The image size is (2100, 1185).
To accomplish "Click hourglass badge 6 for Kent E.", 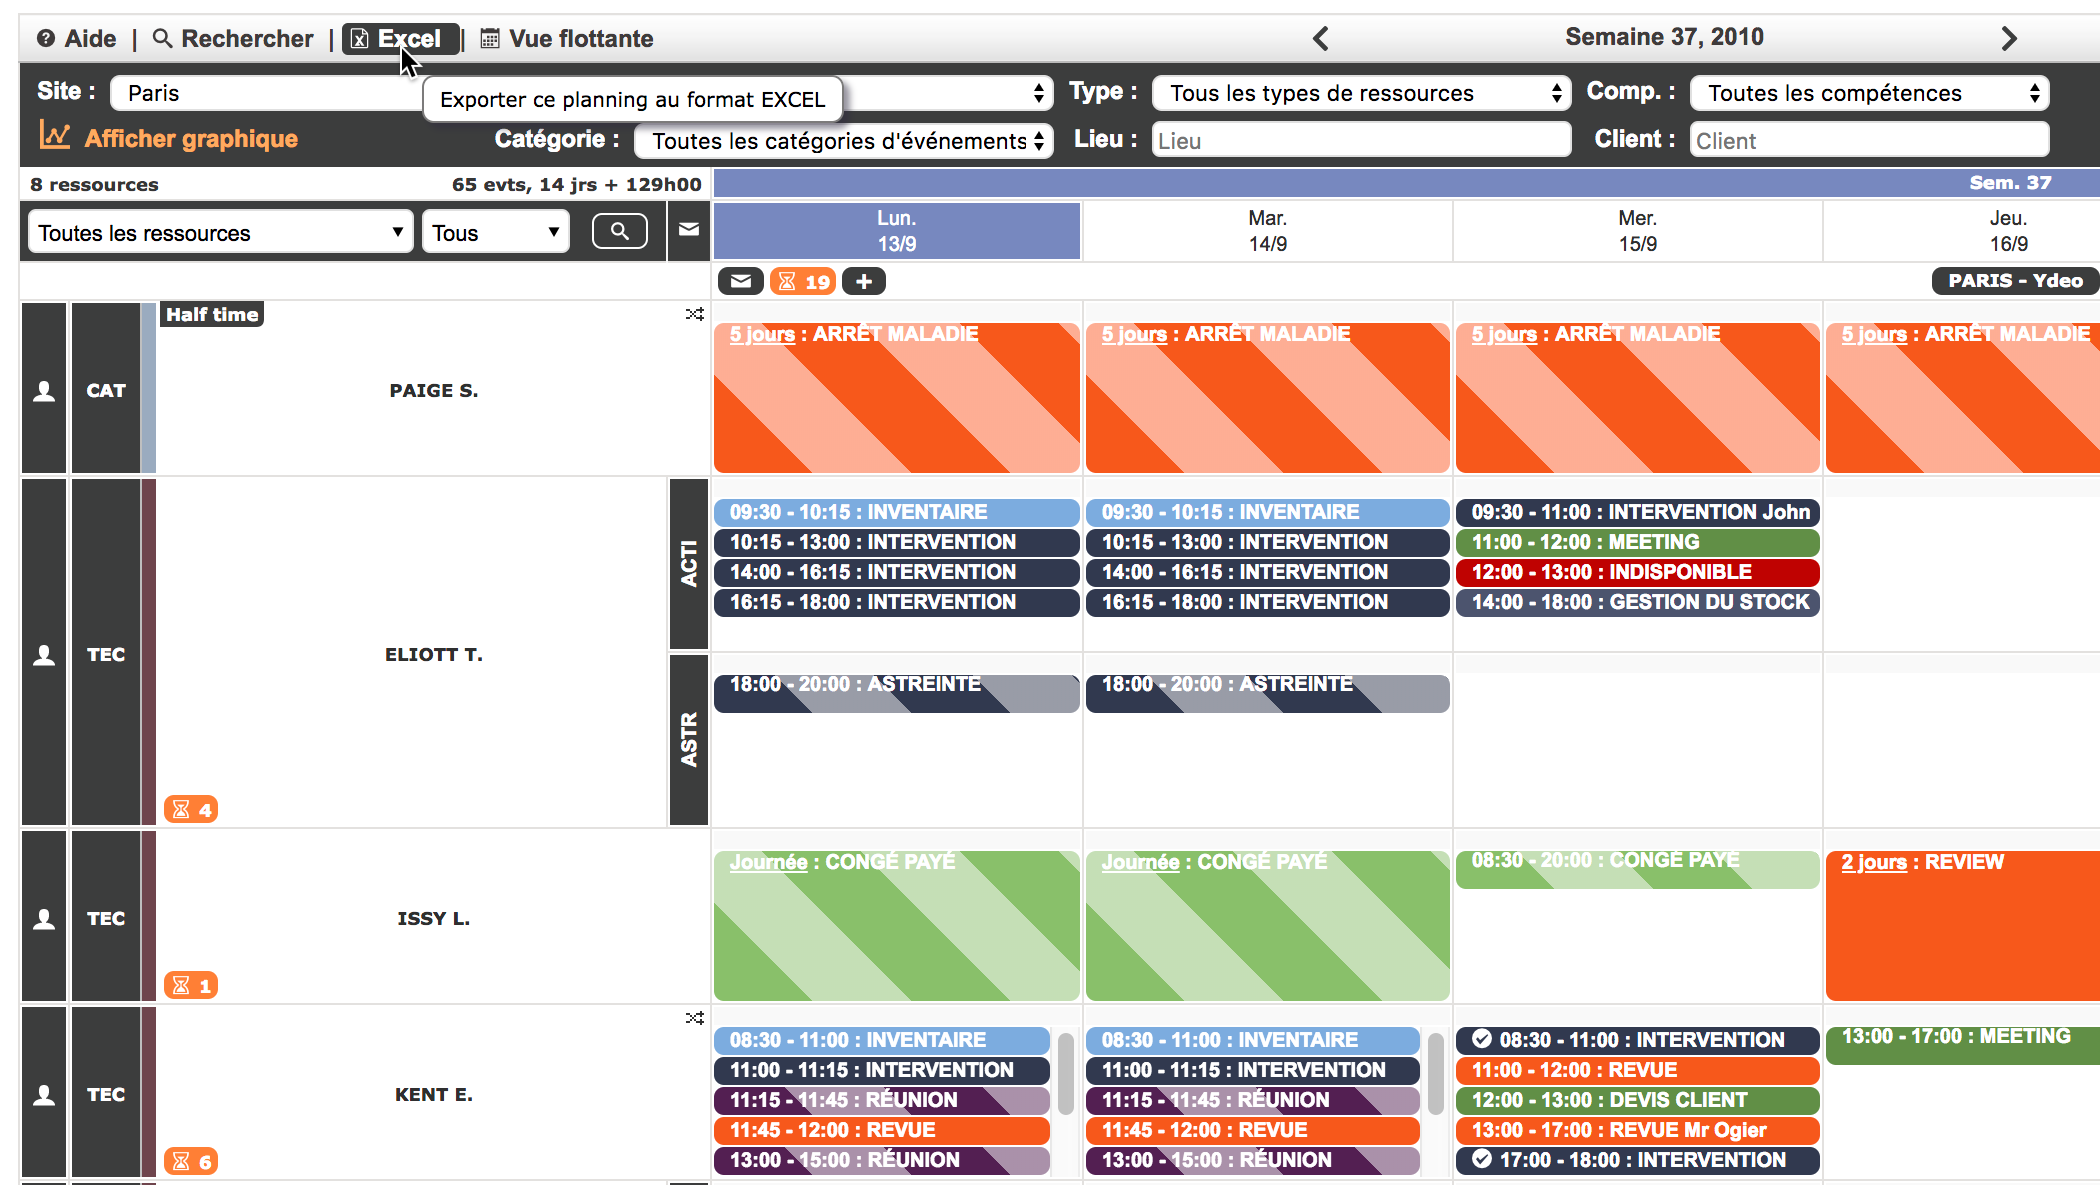I will pos(191,1161).
